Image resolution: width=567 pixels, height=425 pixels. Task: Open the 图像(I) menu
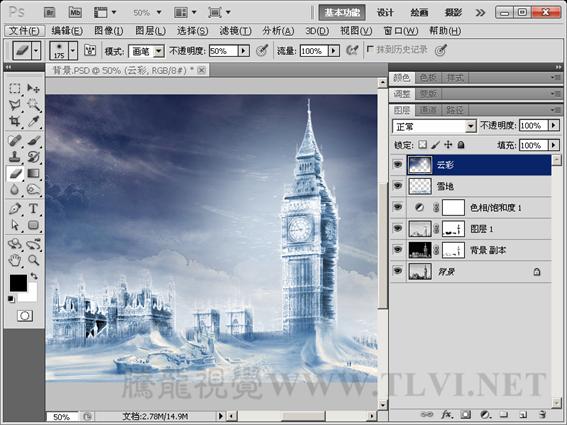tap(108, 31)
